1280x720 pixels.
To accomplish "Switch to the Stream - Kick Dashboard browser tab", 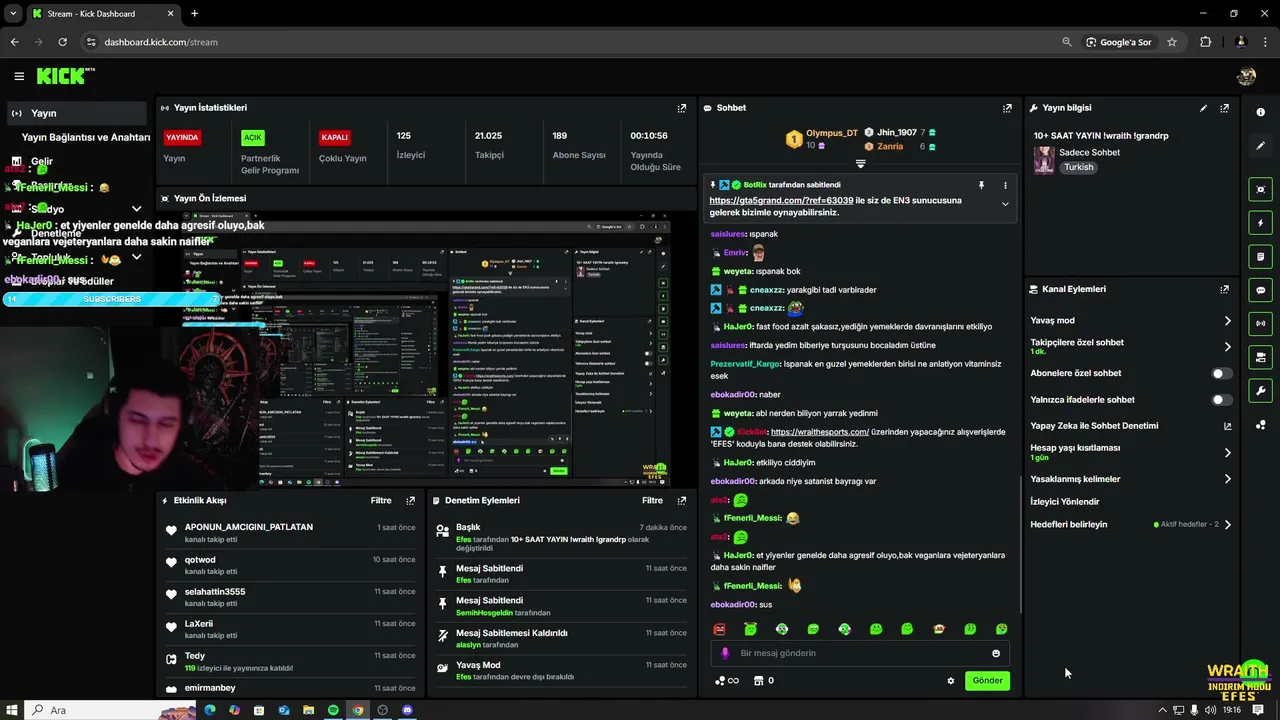I will click(102, 14).
